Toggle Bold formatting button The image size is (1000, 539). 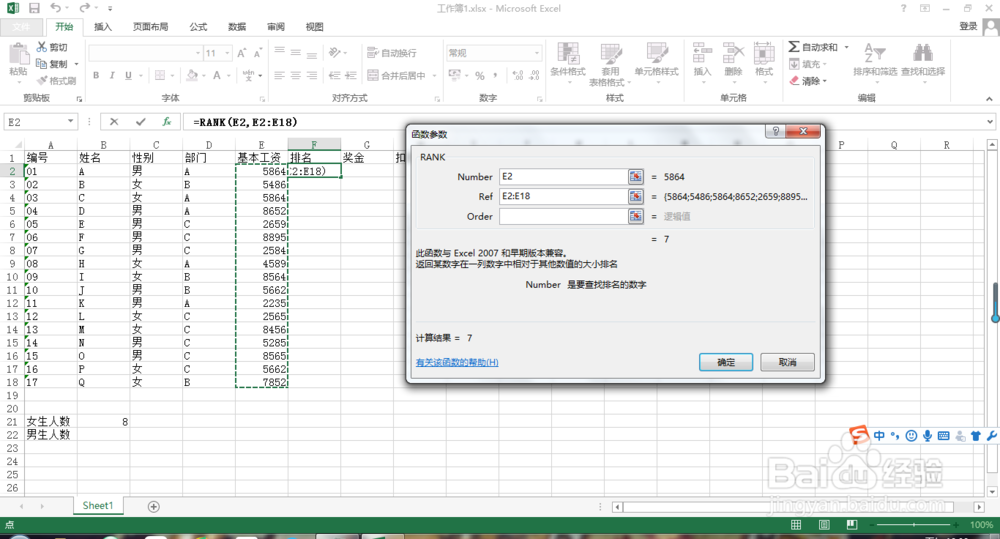coord(96,75)
